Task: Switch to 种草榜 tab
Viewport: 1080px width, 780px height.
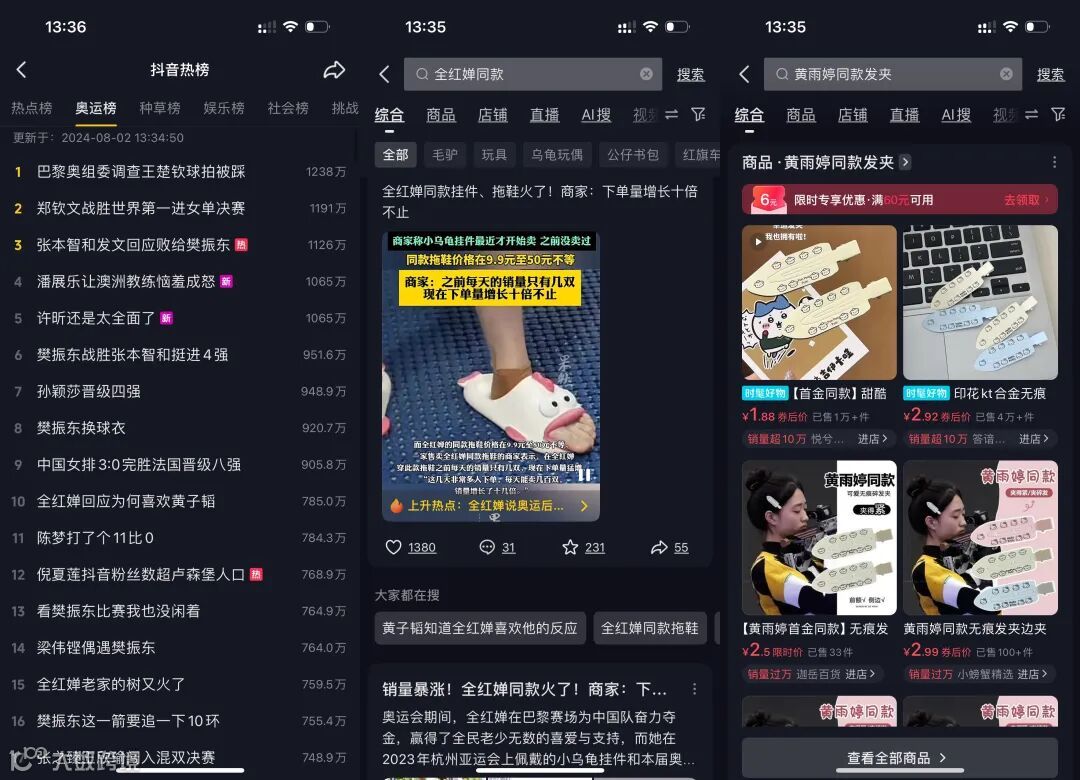Action: coord(160,108)
